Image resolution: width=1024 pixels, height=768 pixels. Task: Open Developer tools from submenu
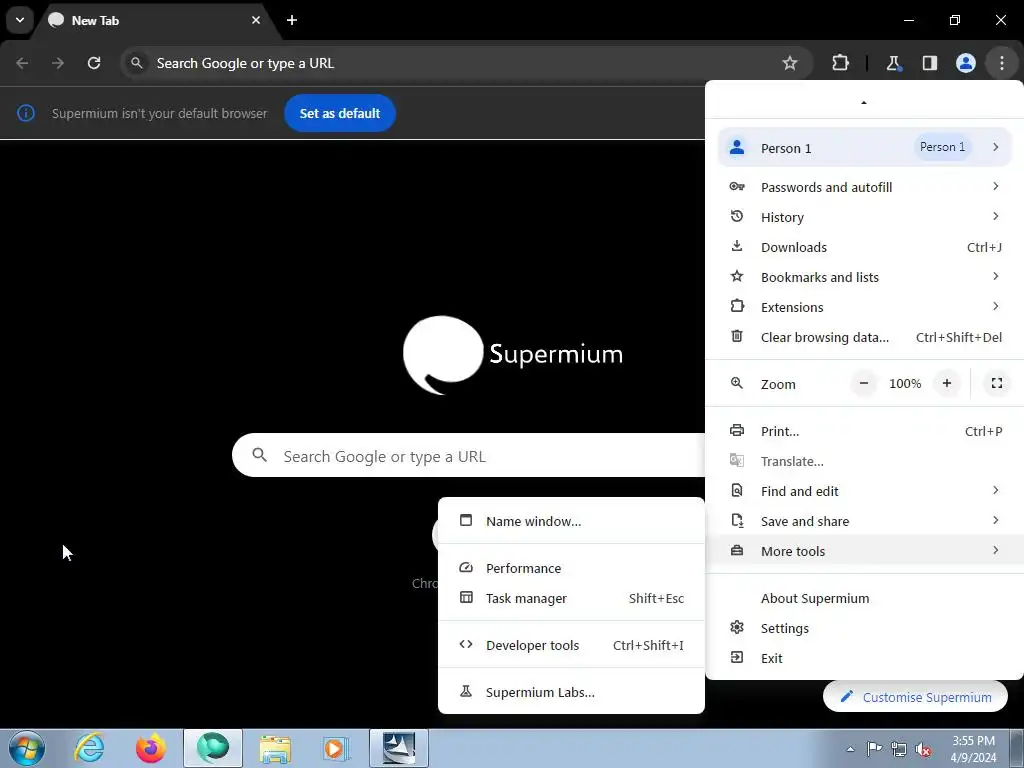571,645
